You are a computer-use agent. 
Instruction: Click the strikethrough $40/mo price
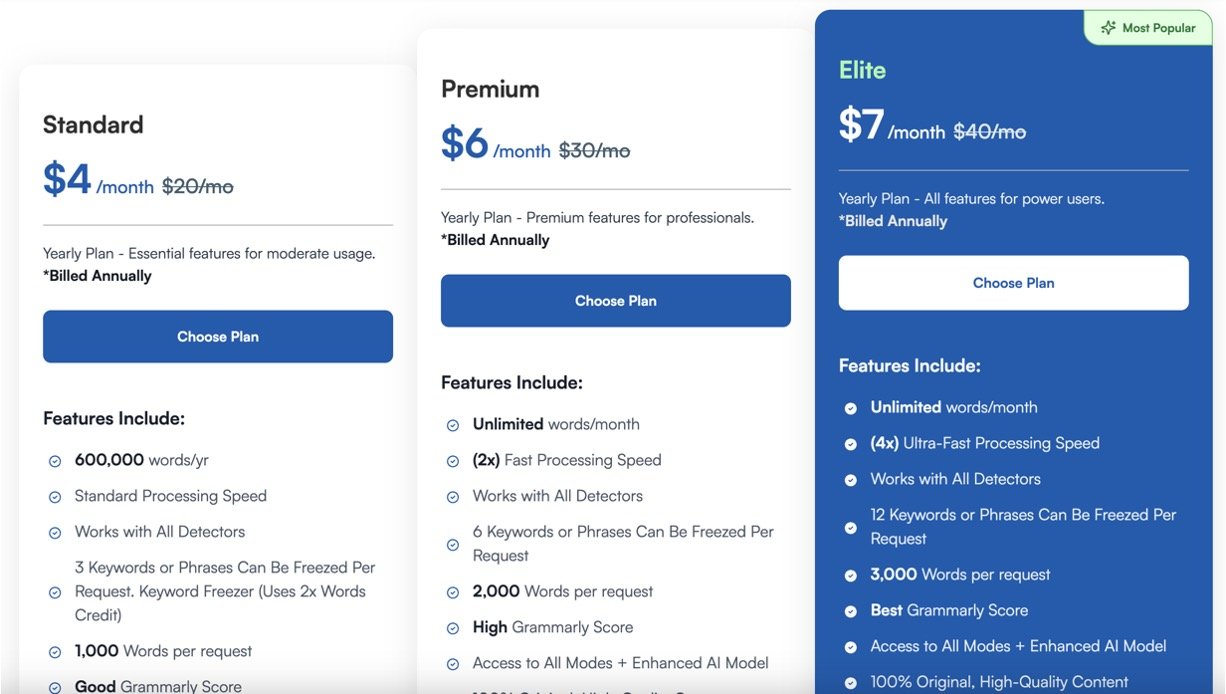tap(989, 131)
